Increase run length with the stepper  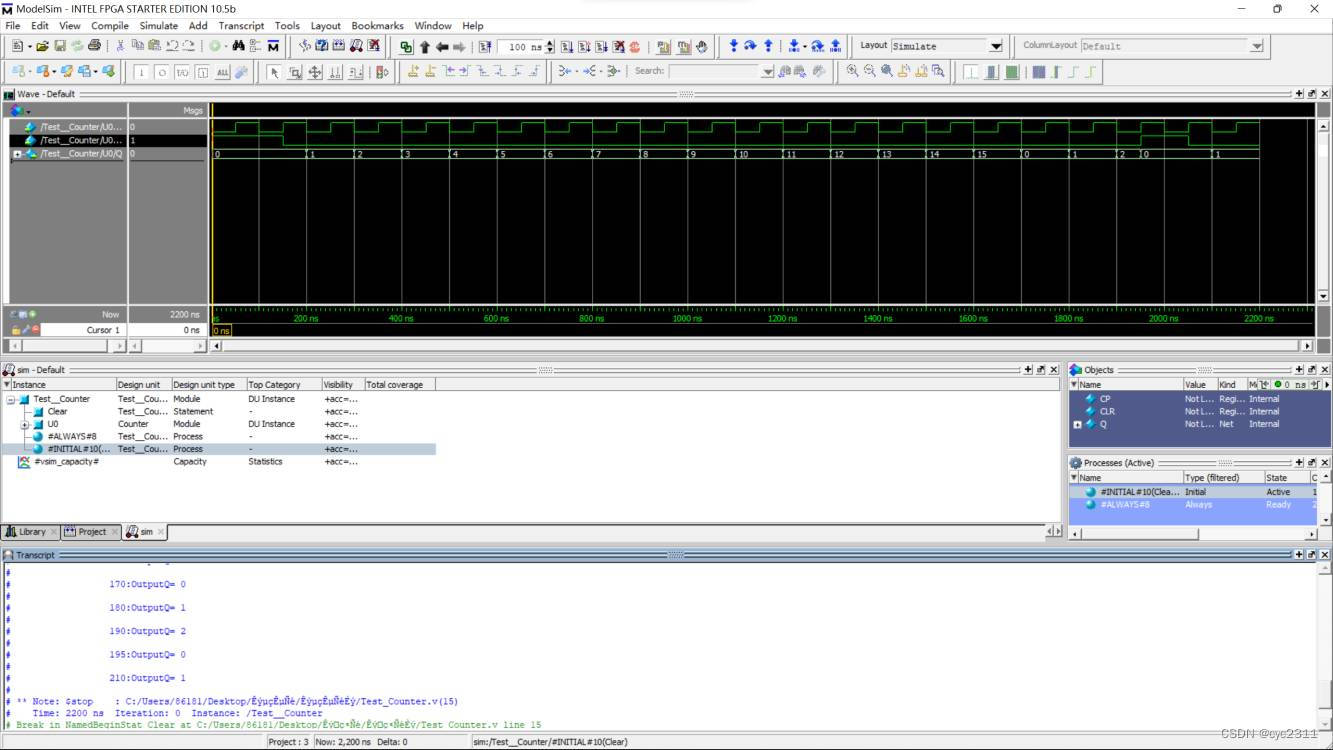(549, 42)
